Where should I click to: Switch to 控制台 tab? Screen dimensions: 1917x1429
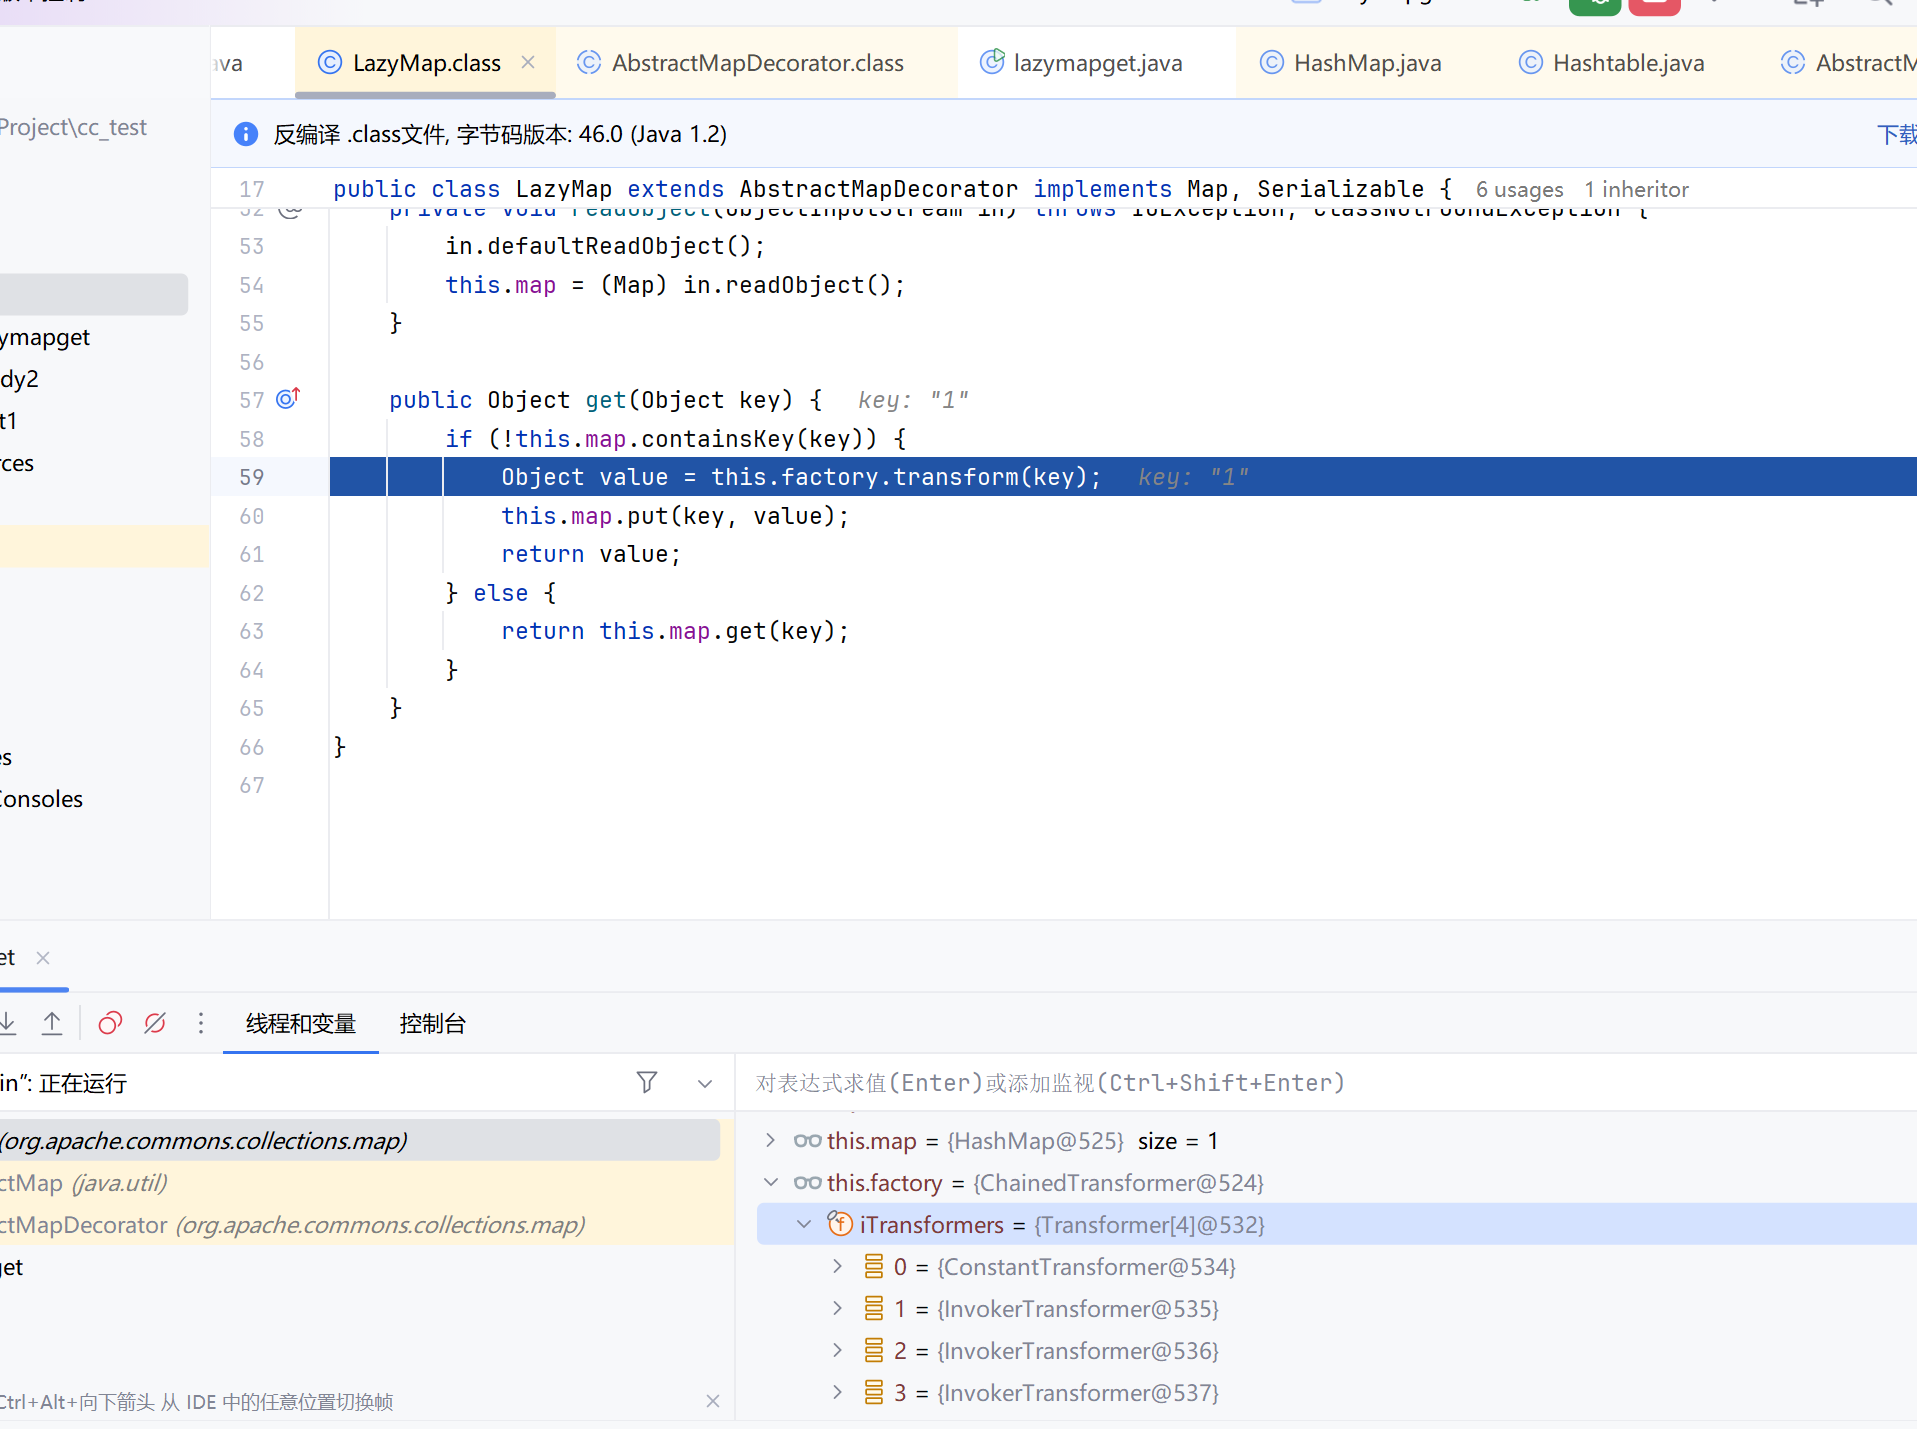pyautogui.click(x=432, y=1023)
